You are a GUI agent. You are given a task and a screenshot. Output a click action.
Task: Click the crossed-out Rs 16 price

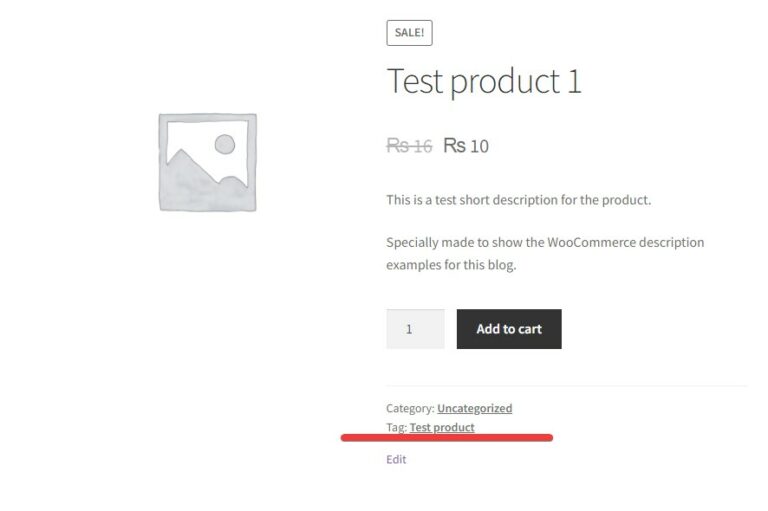409,146
